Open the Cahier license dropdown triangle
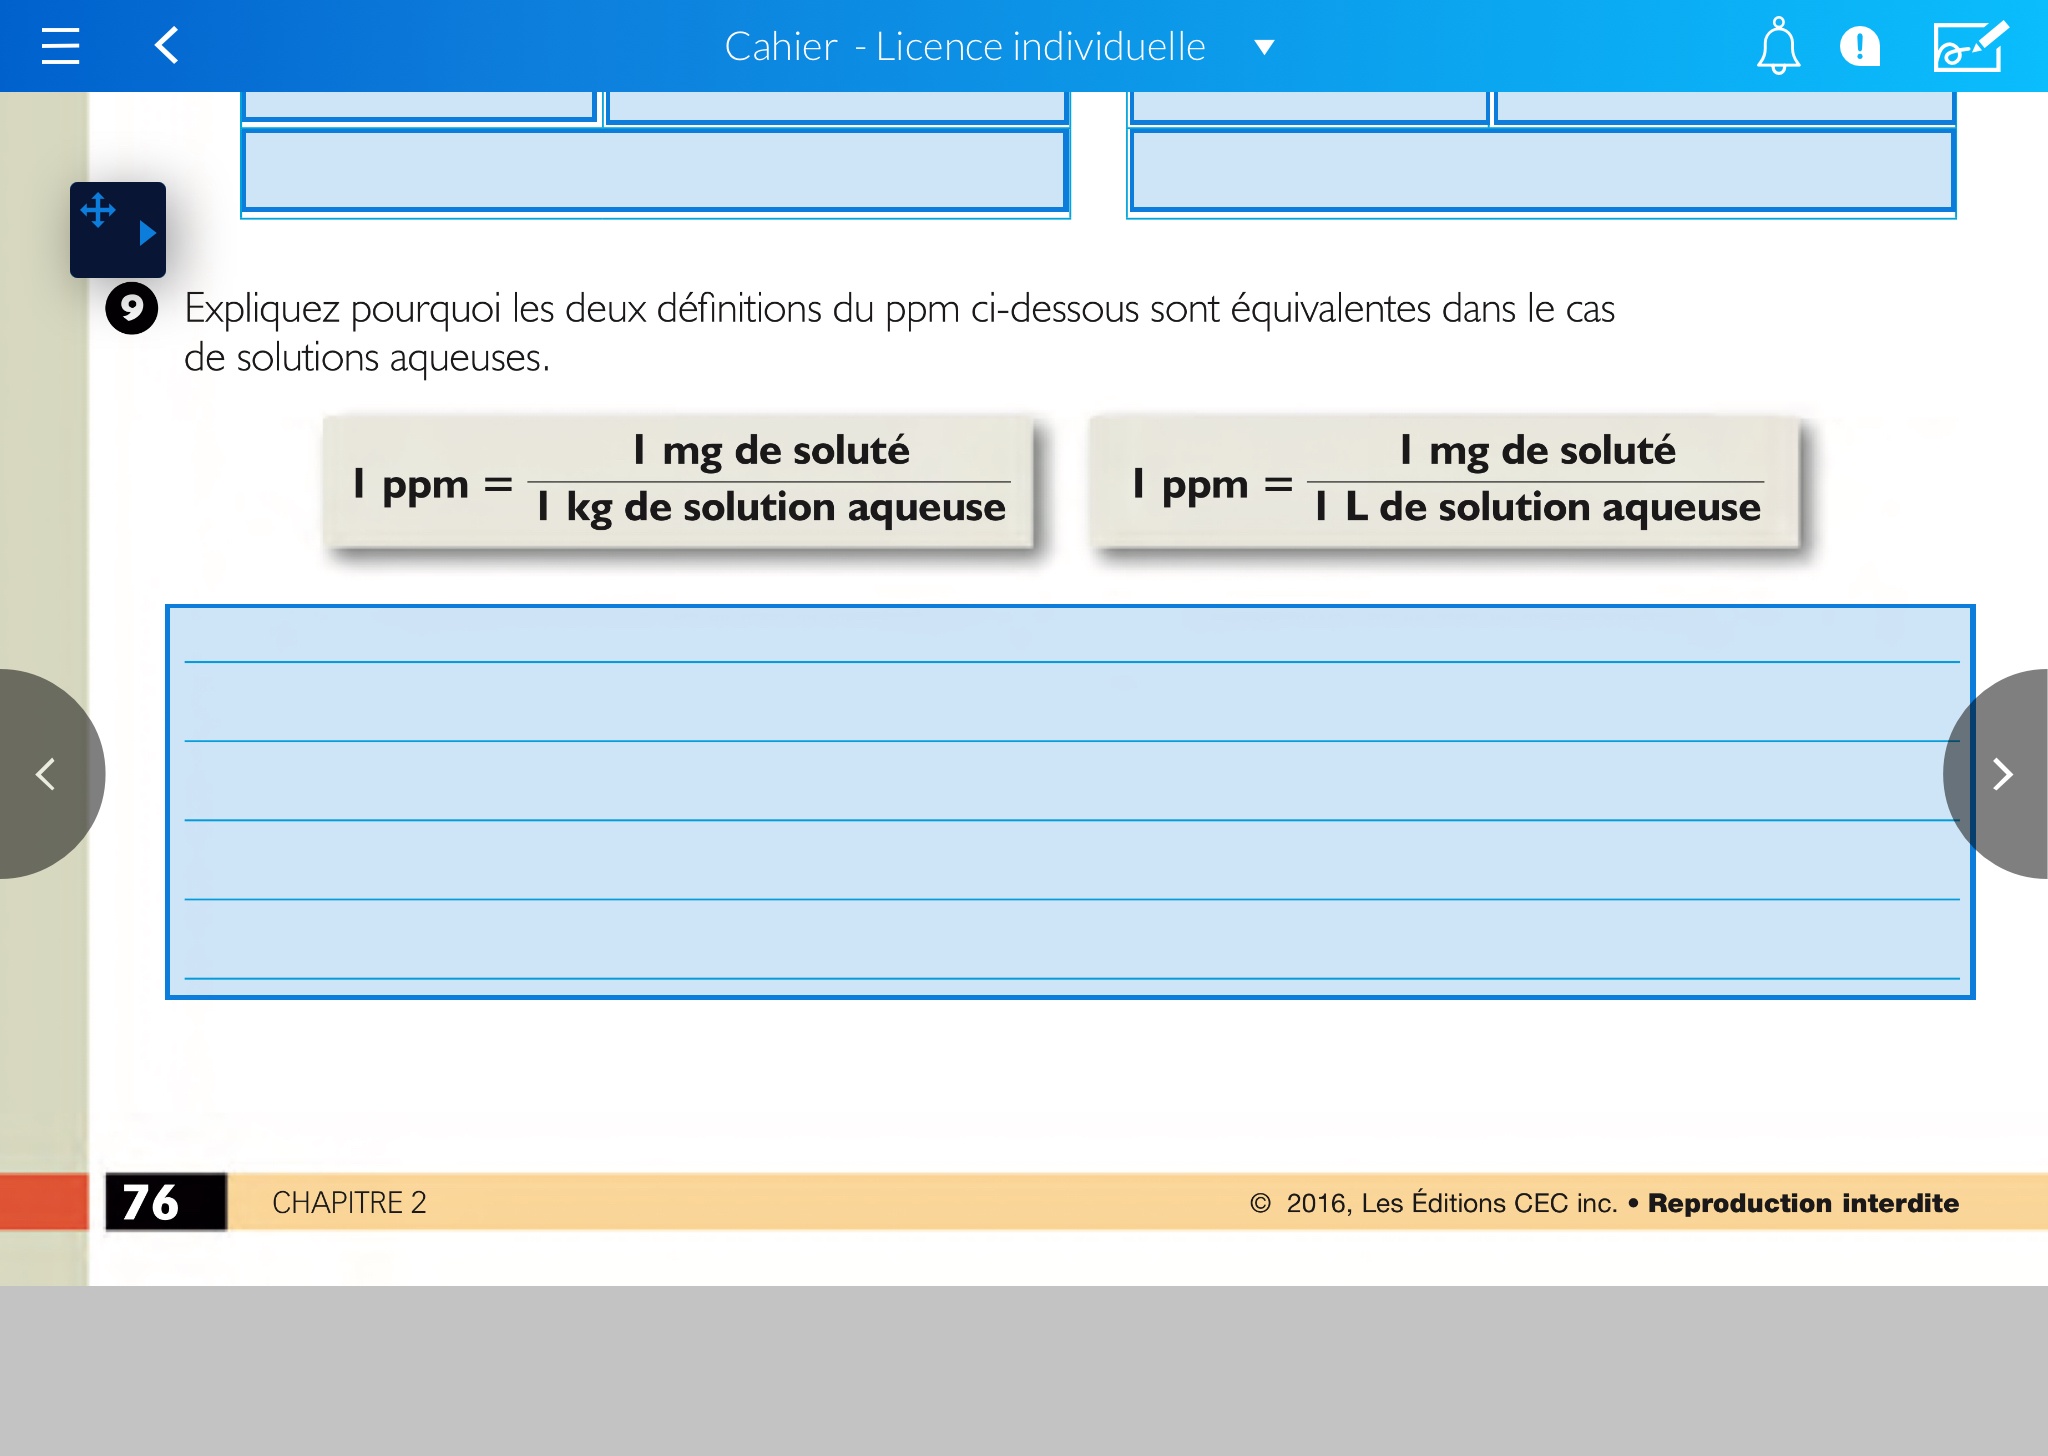 tap(1264, 47)
